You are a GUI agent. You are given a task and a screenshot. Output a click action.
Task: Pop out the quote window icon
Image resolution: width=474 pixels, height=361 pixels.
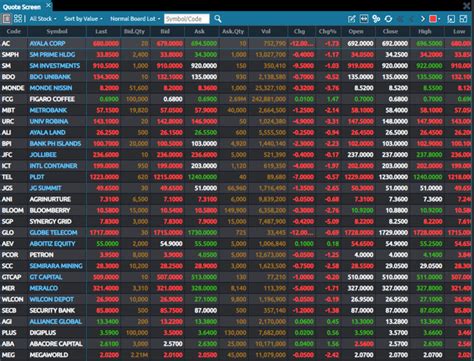tap(451, 19)
